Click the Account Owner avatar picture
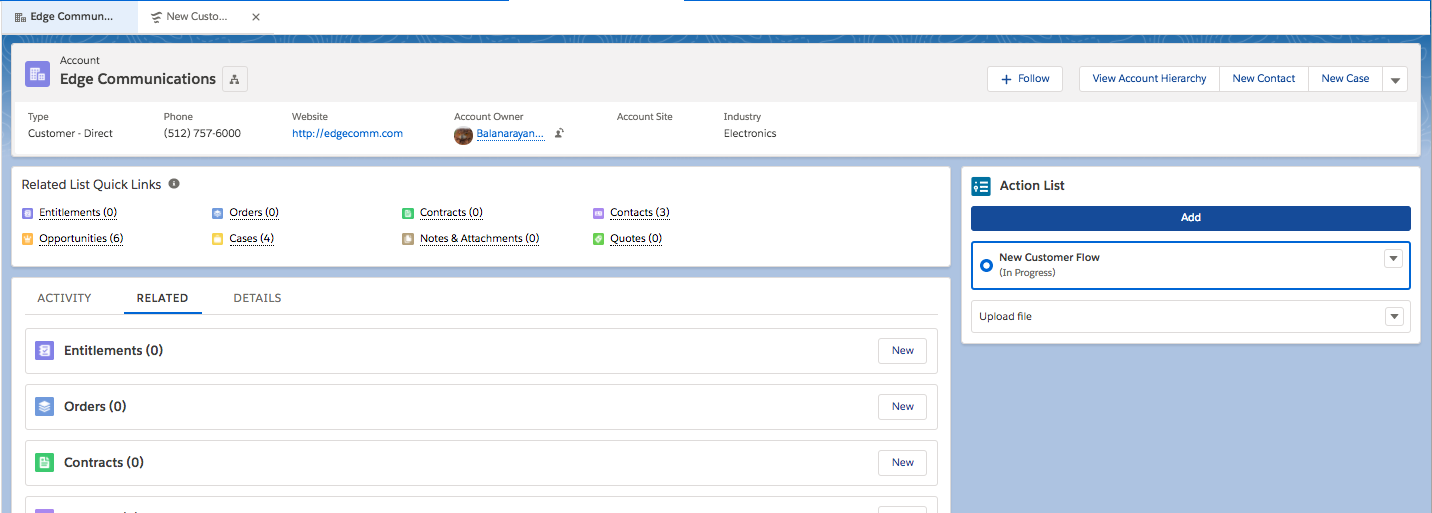The height and width of the screenshot is (513, 1432). pyautogui.click(x=463, y=135)
